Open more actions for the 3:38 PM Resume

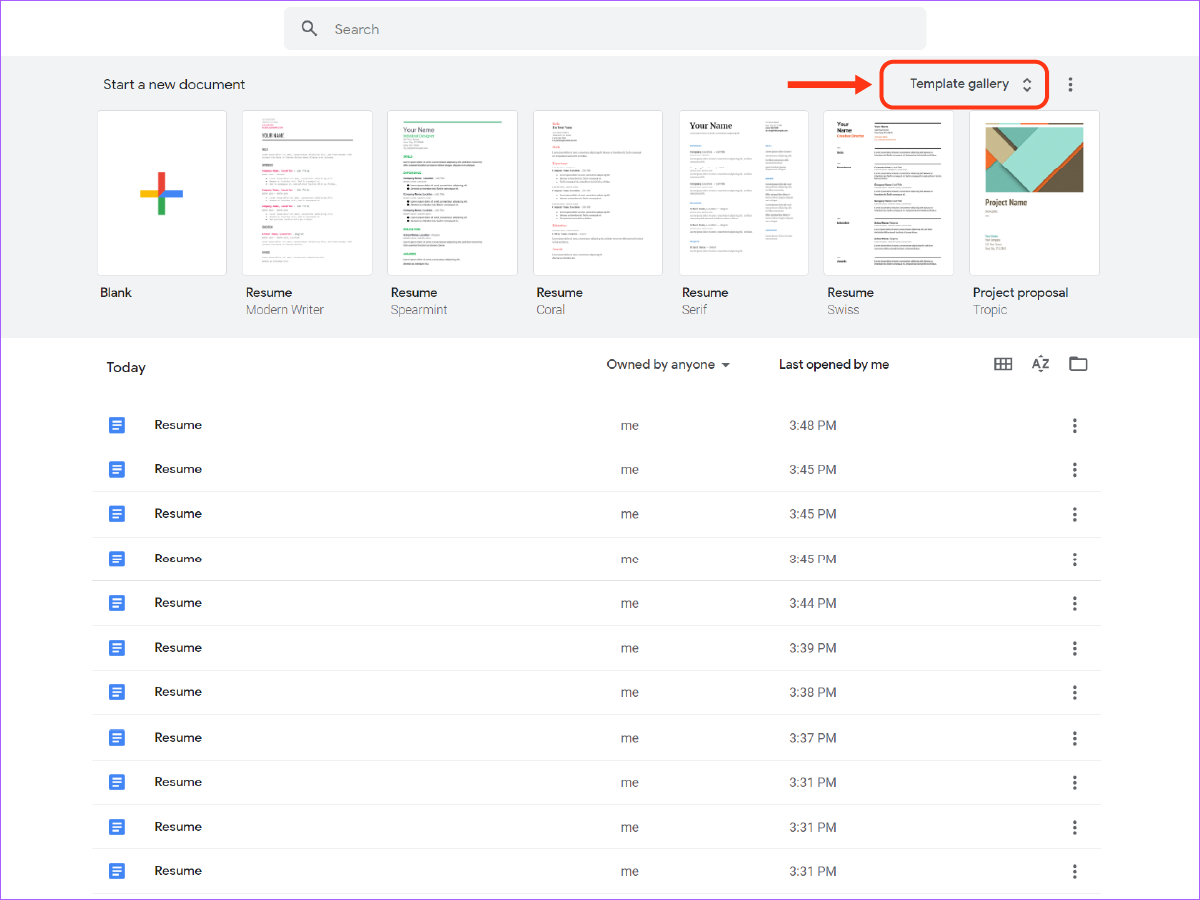(x=1075, y=693)
